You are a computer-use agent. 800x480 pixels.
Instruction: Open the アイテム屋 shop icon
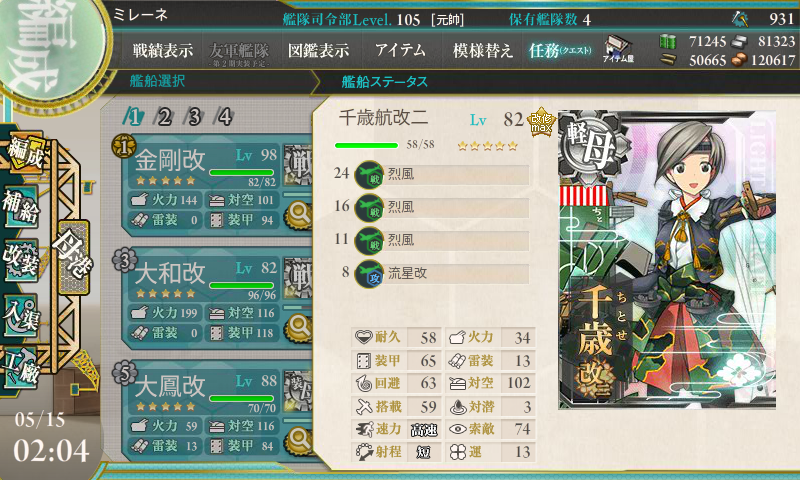pos(618,50)
